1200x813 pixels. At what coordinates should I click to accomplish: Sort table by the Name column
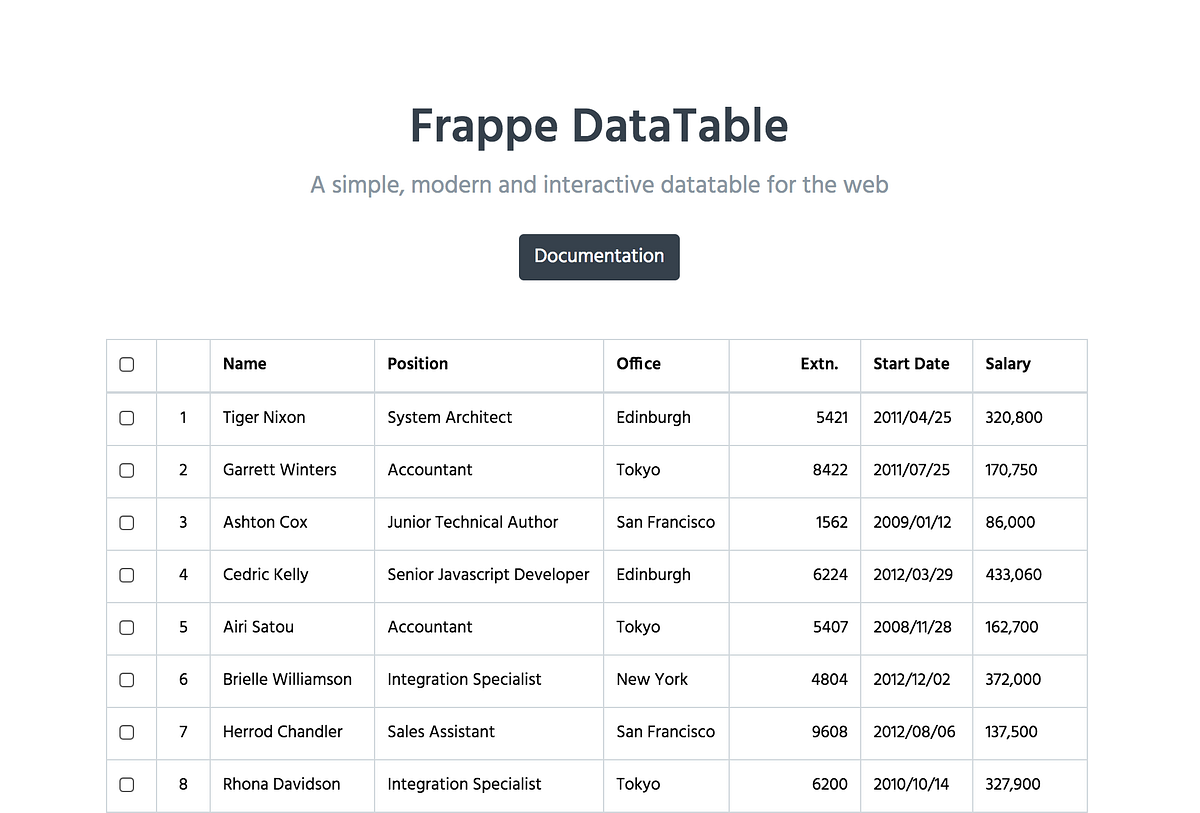point(244,365)
